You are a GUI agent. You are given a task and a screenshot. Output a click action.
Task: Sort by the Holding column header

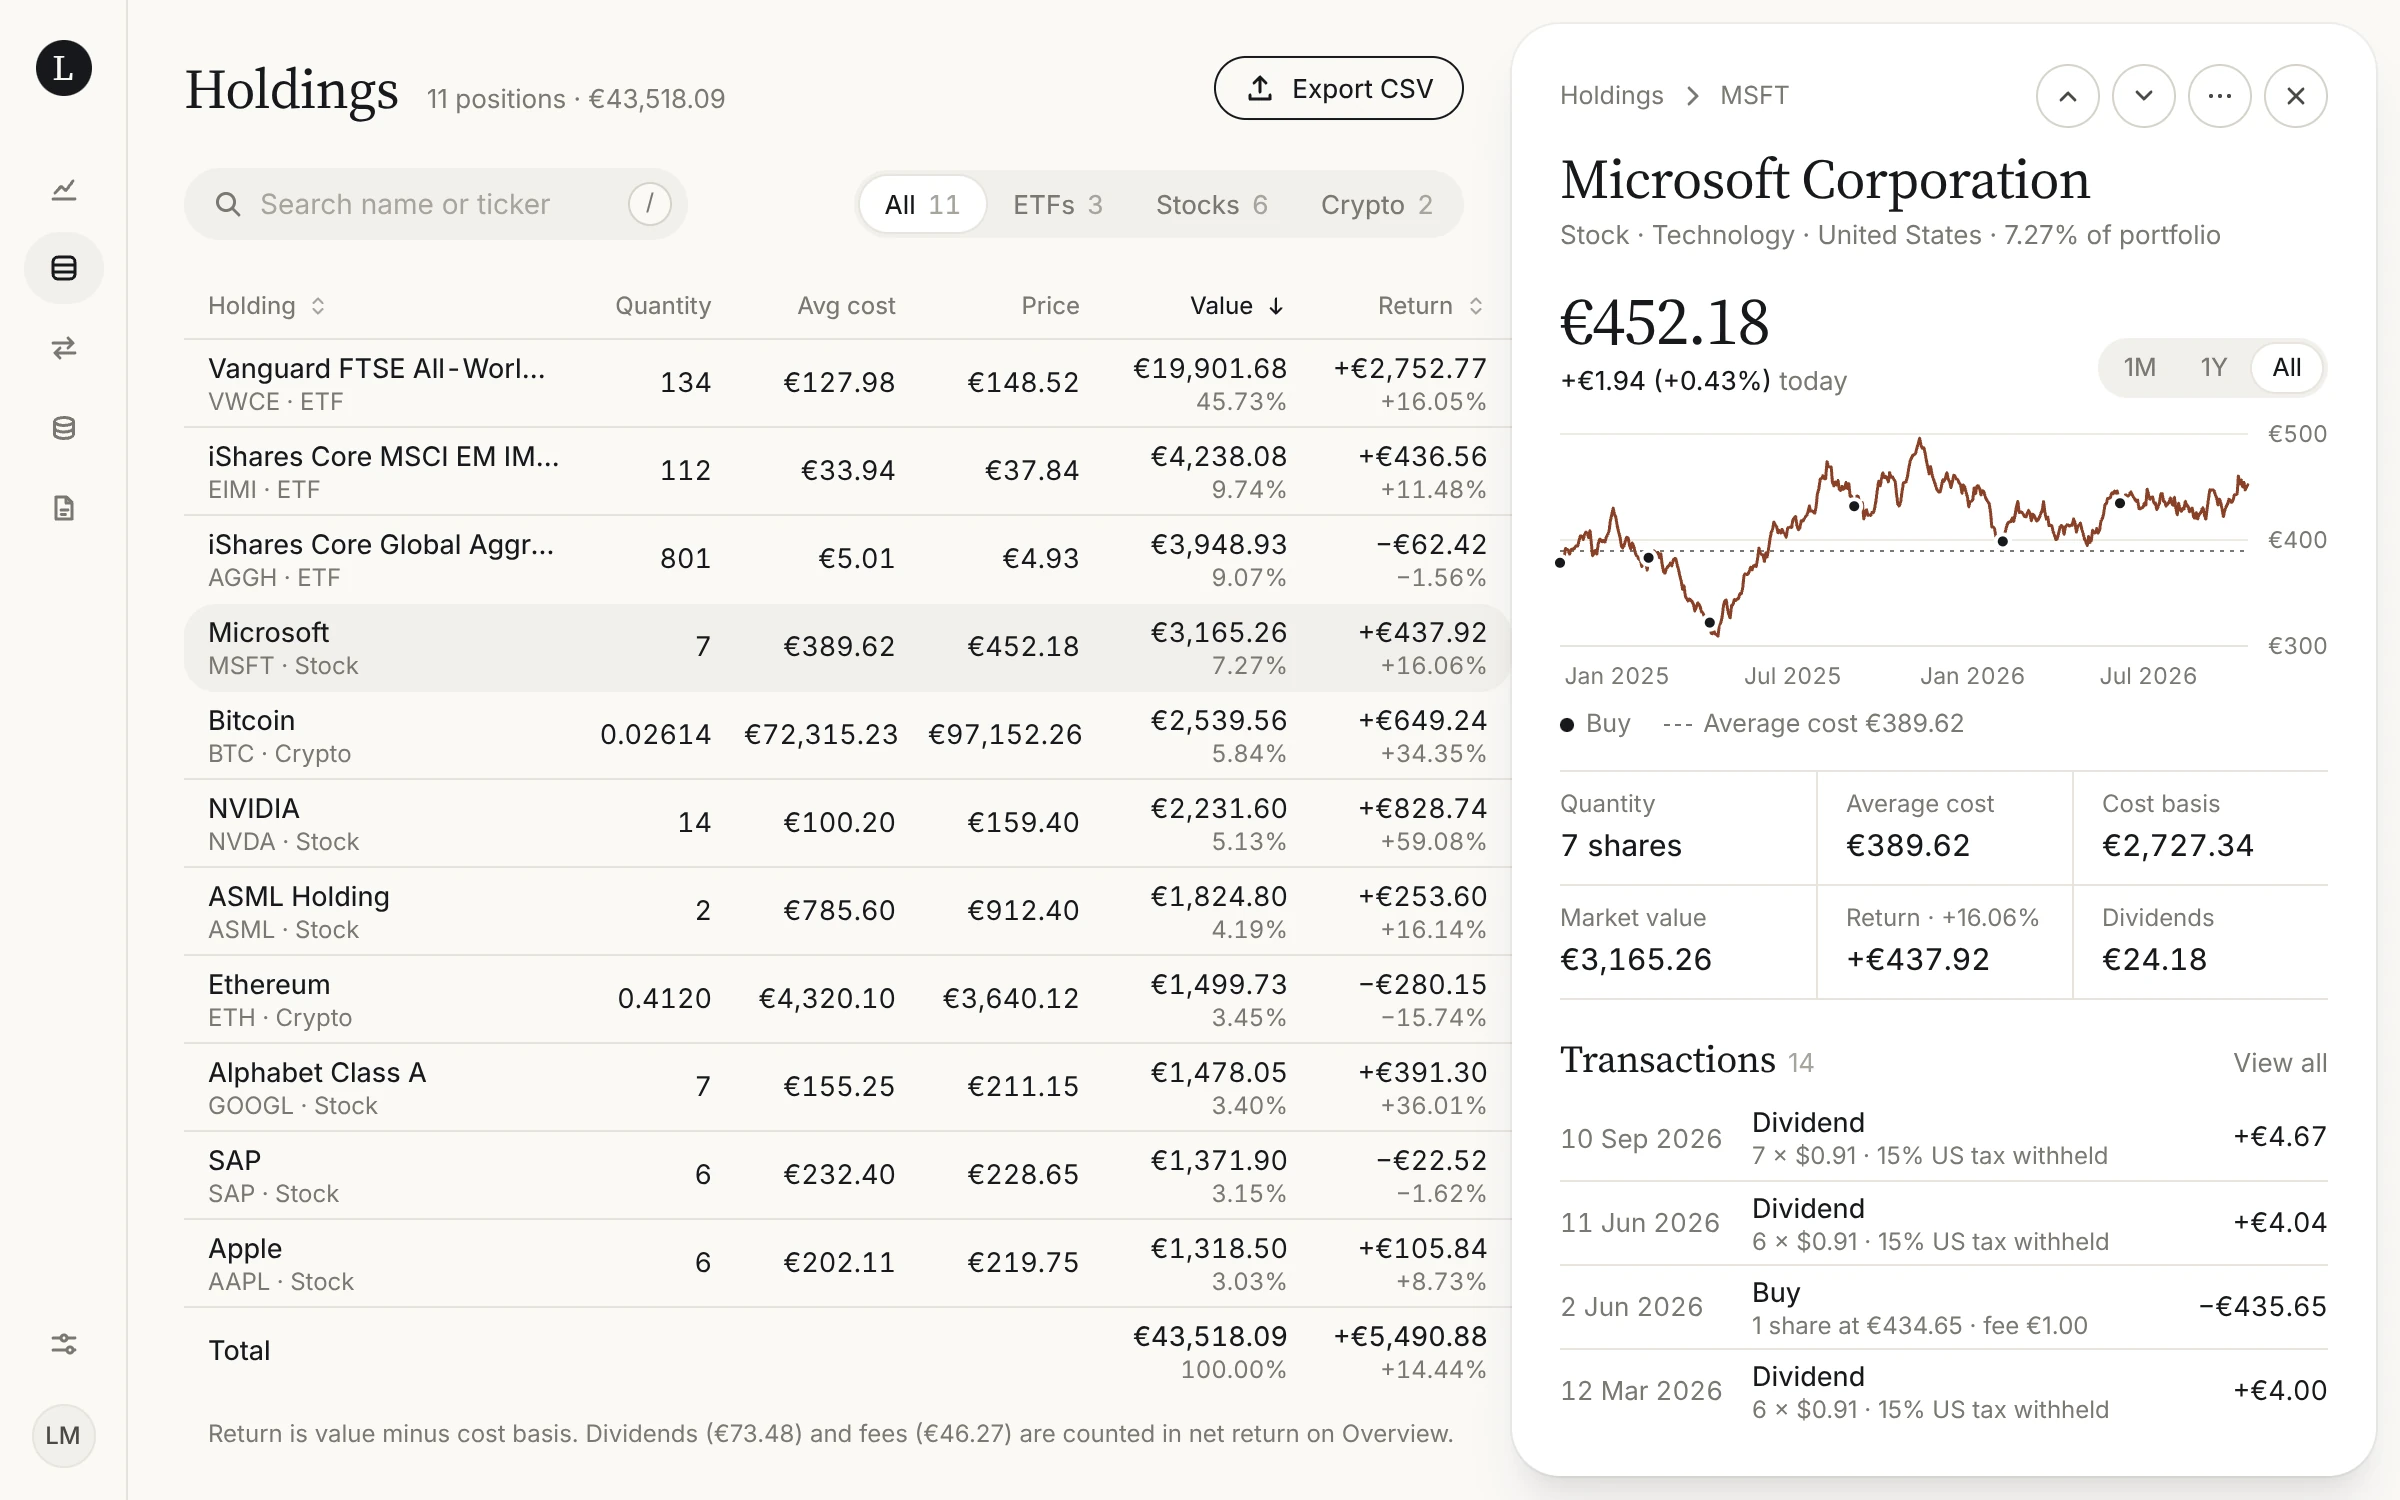point(267,306)
